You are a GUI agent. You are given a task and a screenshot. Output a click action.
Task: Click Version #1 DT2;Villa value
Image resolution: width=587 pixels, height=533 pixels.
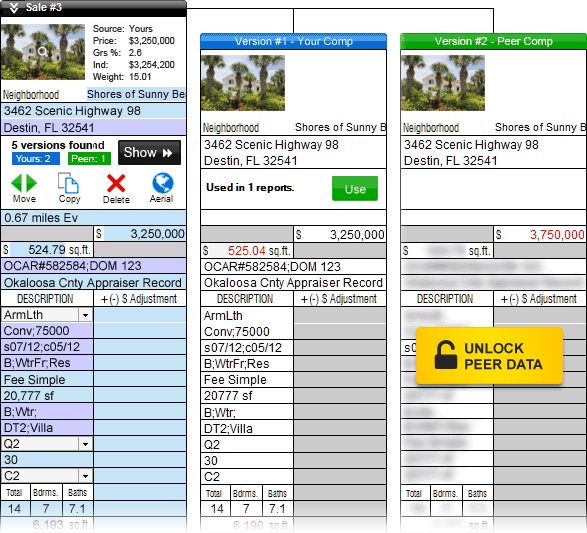(228, 429)
